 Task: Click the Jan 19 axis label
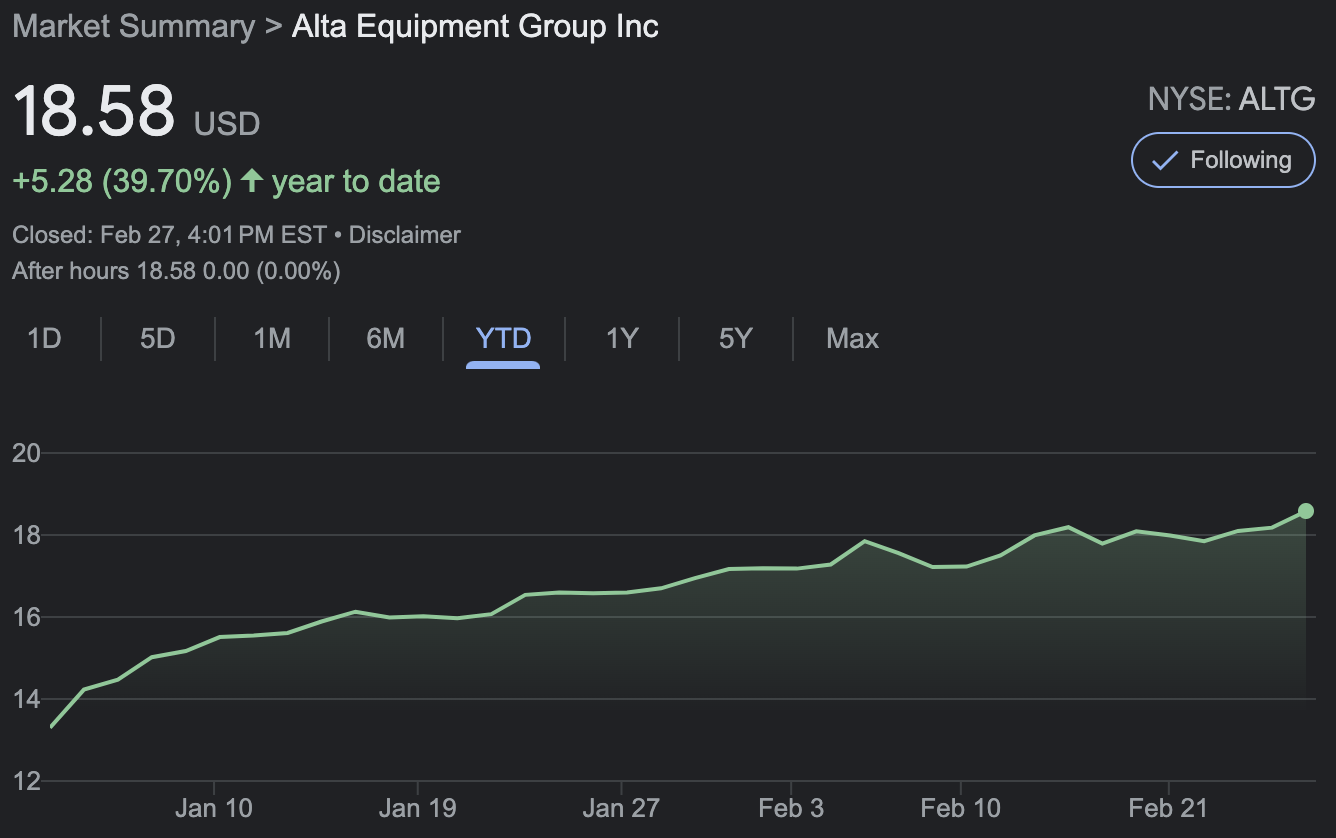(x=417, y=808)
